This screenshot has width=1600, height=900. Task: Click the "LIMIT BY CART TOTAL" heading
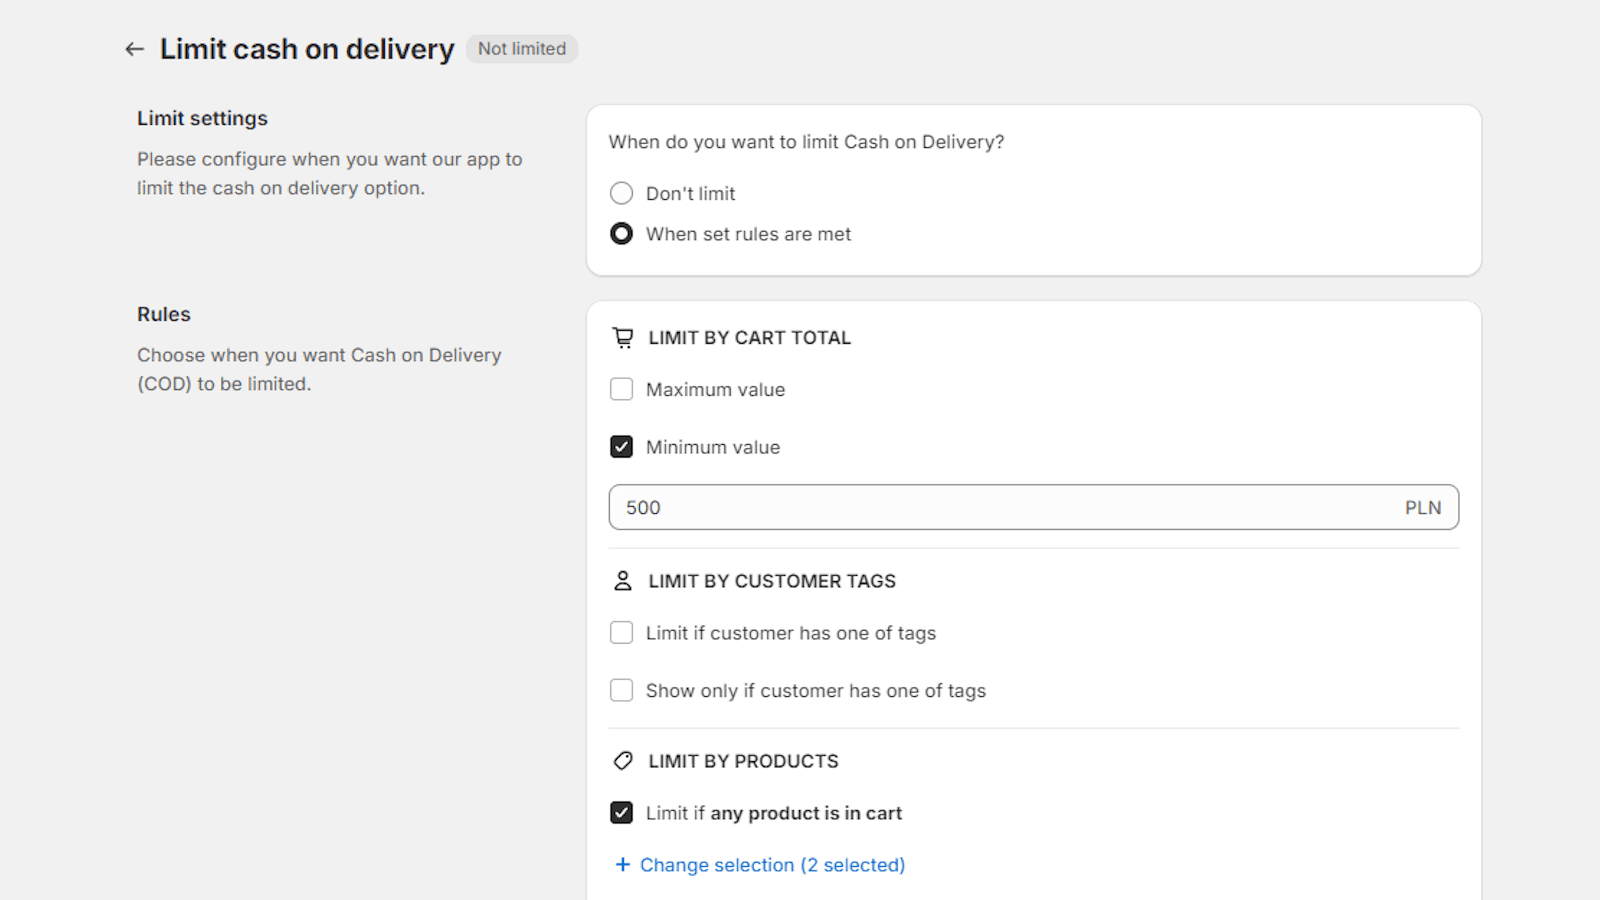tap(749, 338)
